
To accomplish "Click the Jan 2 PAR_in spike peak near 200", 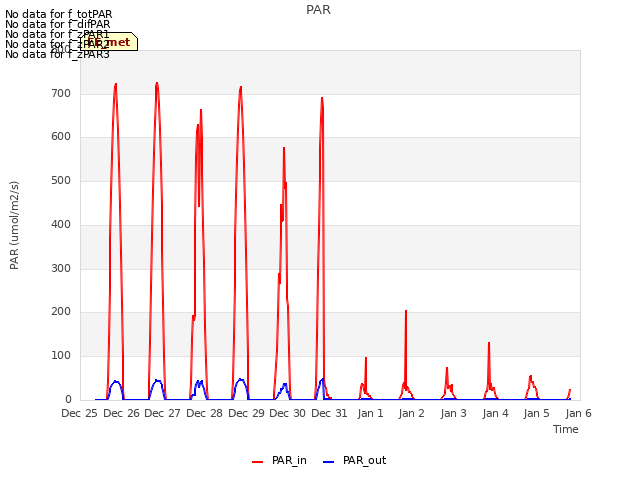I will pyautogui.click(x=406, y=312).
